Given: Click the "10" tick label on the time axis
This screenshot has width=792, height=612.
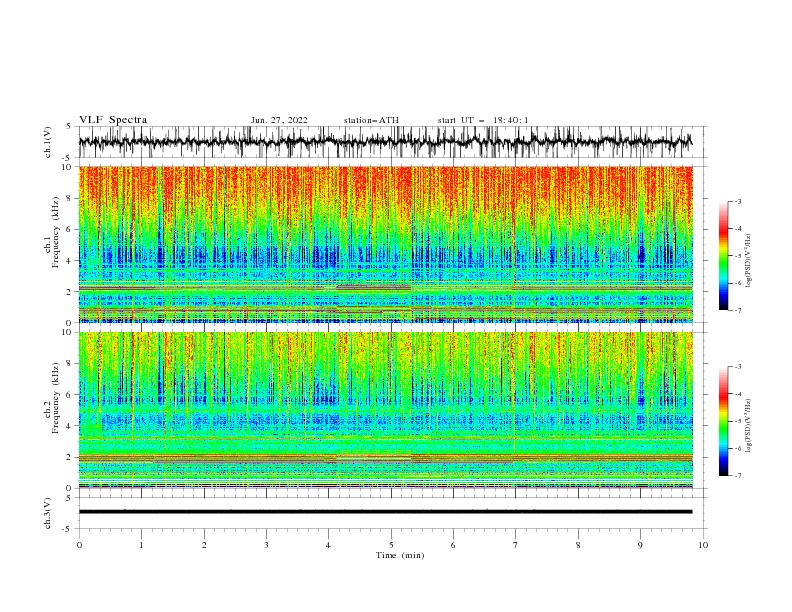Looking at the screenshot, I should [x=703, y=545].
